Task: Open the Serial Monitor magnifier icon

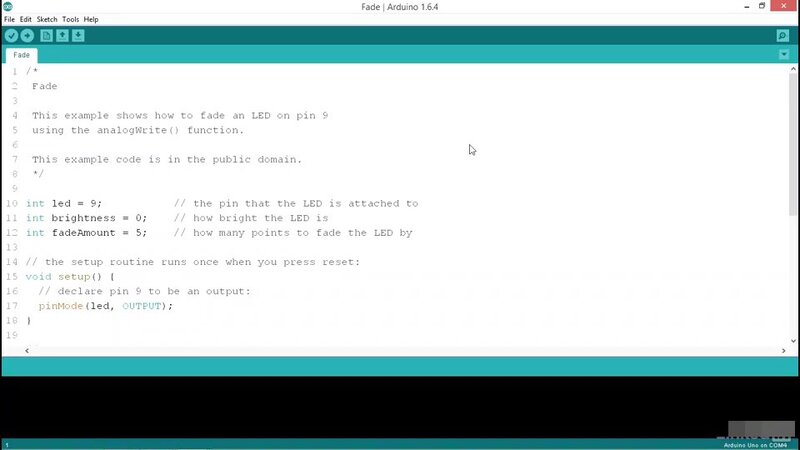Action: pos(783,36)
